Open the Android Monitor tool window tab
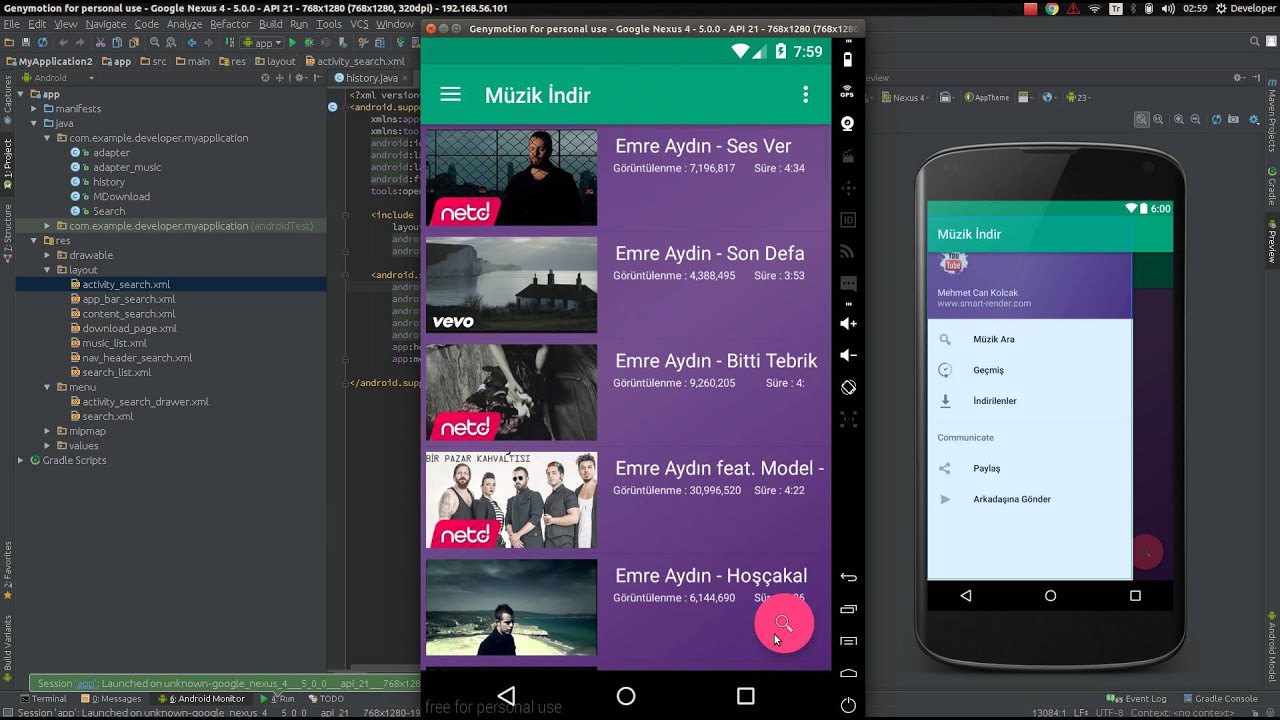Screen dimensions: 1280x720 [x=201, y=699]
